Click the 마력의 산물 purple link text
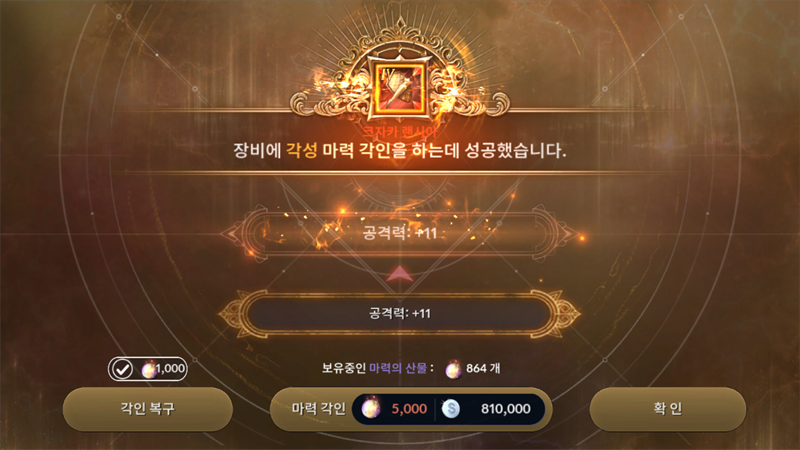800x450 pixels. click(x=398, y=368)
